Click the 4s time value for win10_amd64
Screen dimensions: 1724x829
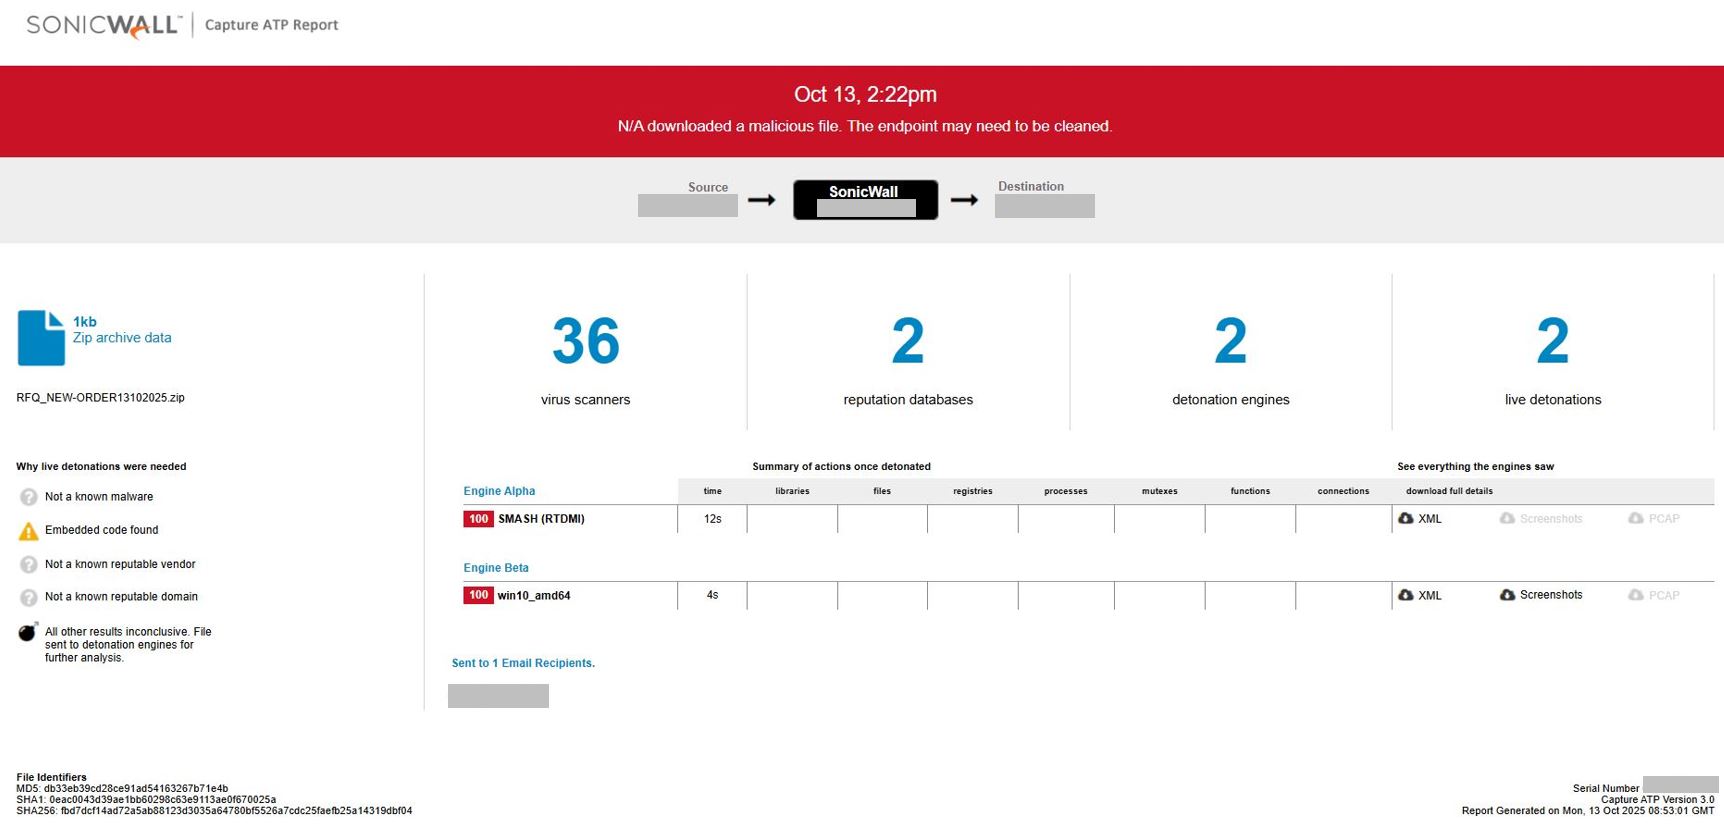tap(713, 595)
